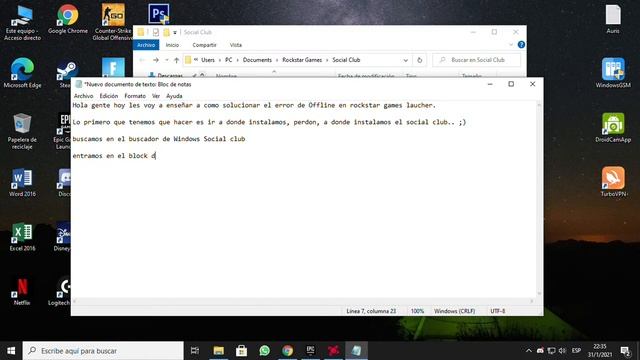The width and height of the screenshot is (640, 360).
Task: Click Explorer back arrow
Action: pyautogui.click(x=142, y=60)
